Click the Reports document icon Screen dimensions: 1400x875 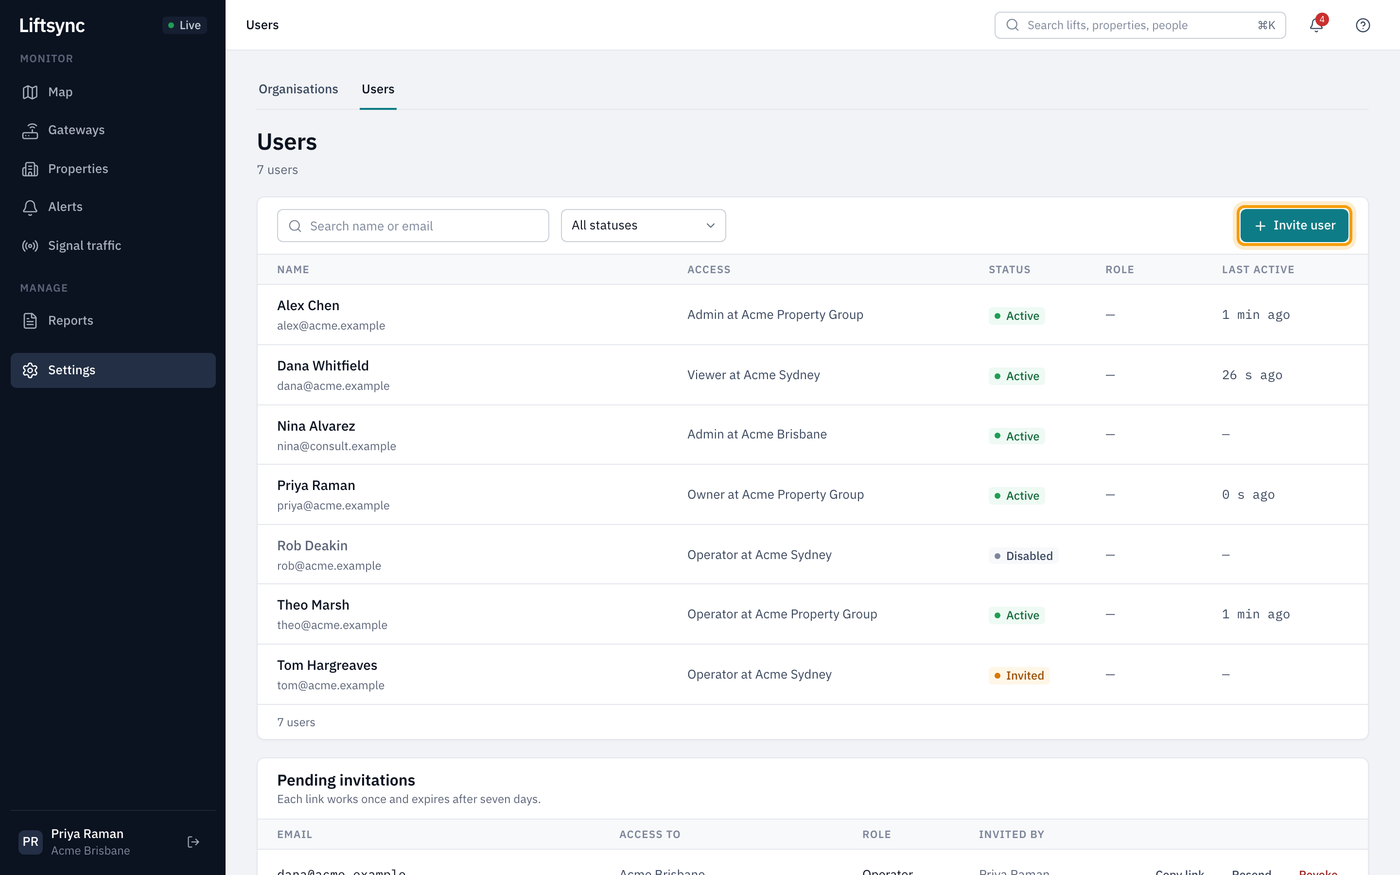(x=30, y=321)
